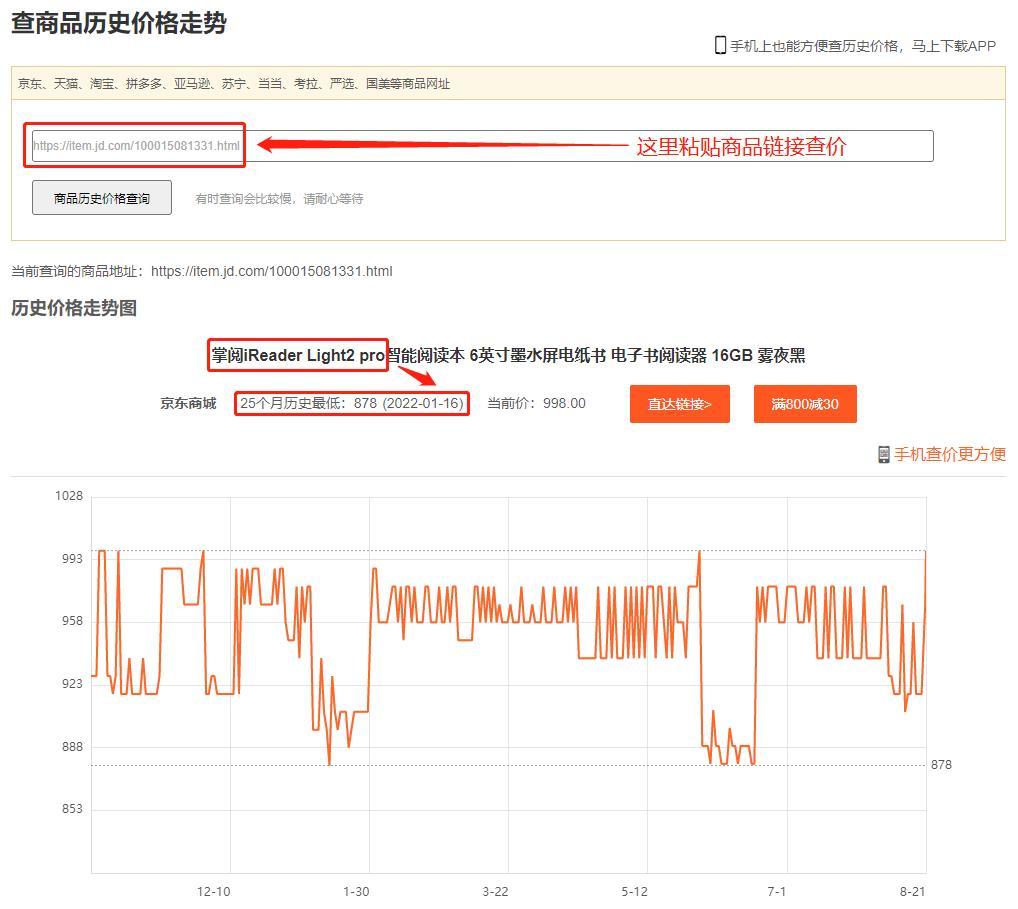This screenshot has width=1018, height=909.
Task: Click the 历史价格走势图 section heading
Action: click(x=74, y=308)
